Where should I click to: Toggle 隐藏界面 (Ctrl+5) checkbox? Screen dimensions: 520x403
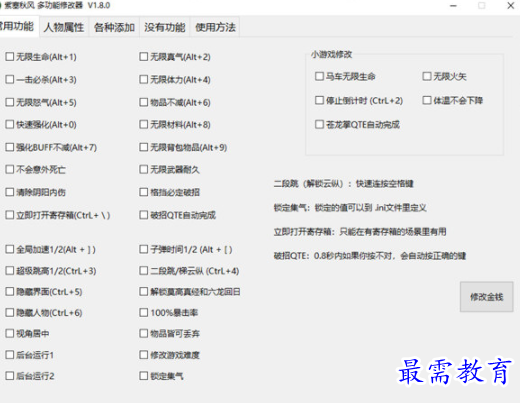coord(10,292)
